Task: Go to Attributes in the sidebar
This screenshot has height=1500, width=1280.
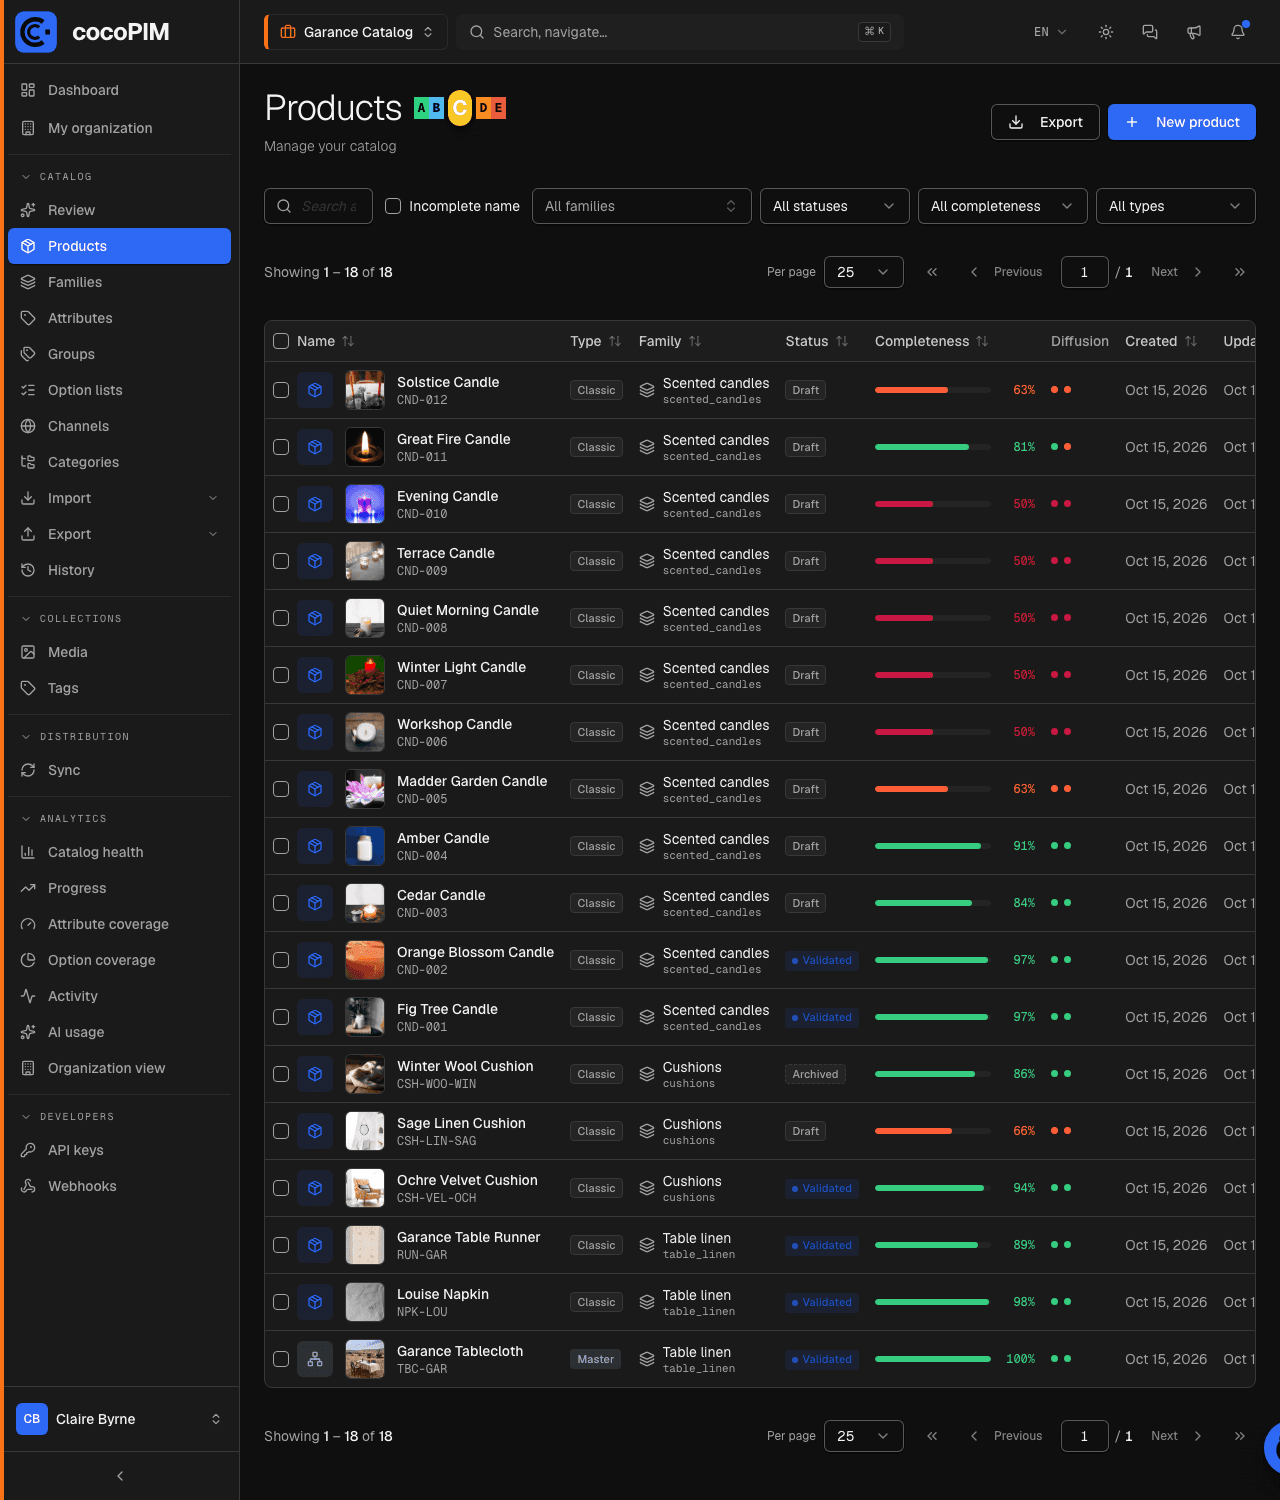Action: [x=119, y=318]
